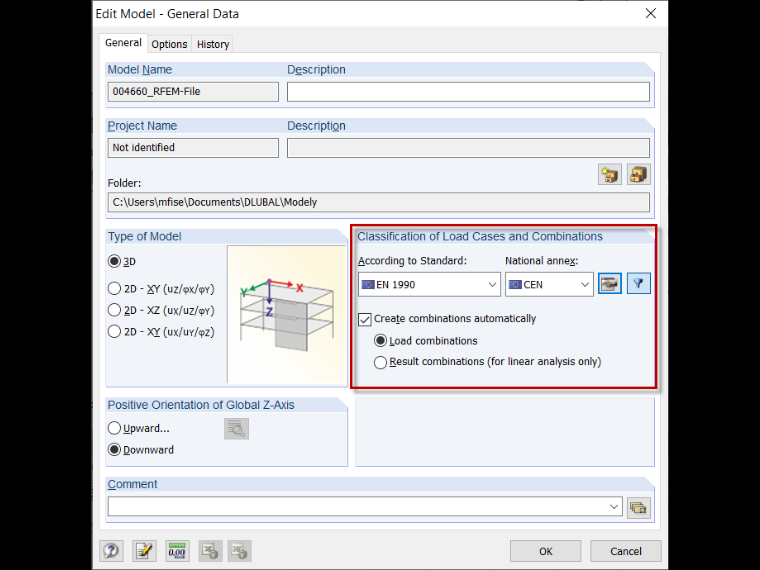Click the model Description input field

(x=468, y=92)
